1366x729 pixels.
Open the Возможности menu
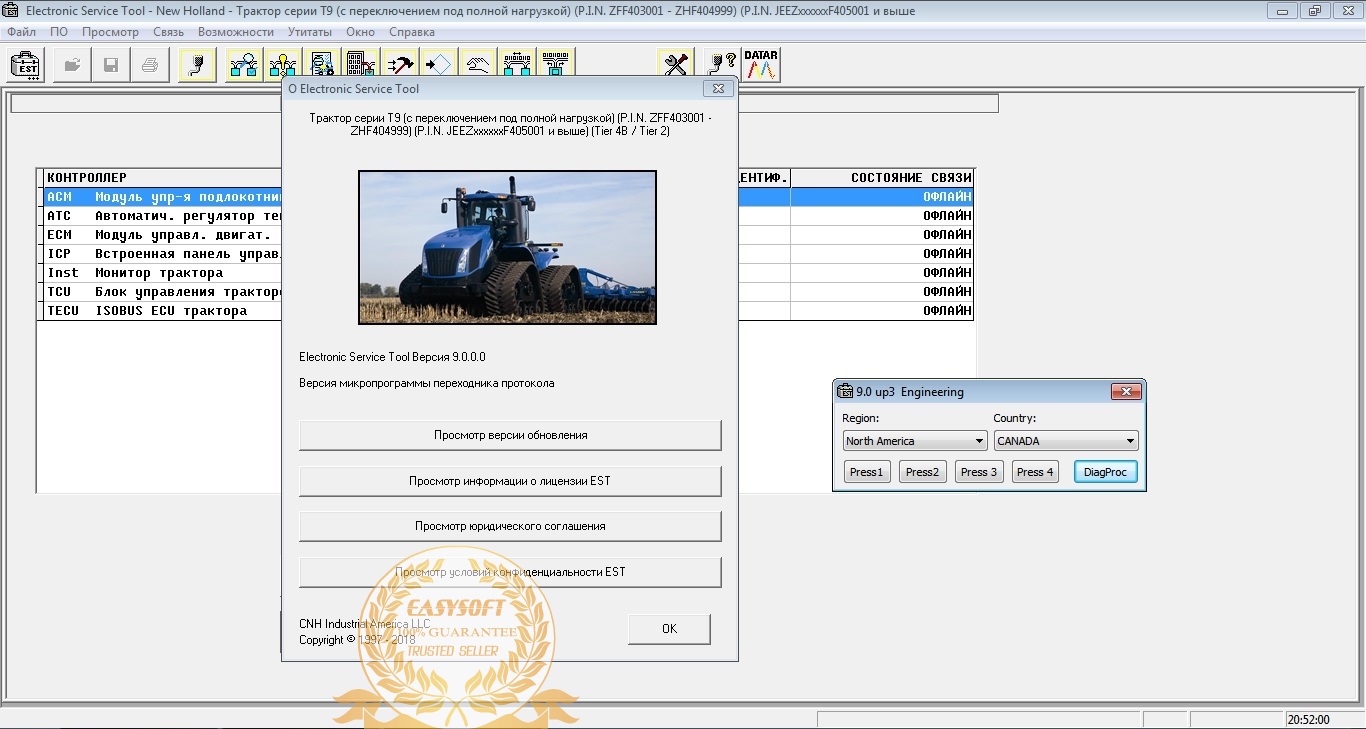click(x=236, y=32)
